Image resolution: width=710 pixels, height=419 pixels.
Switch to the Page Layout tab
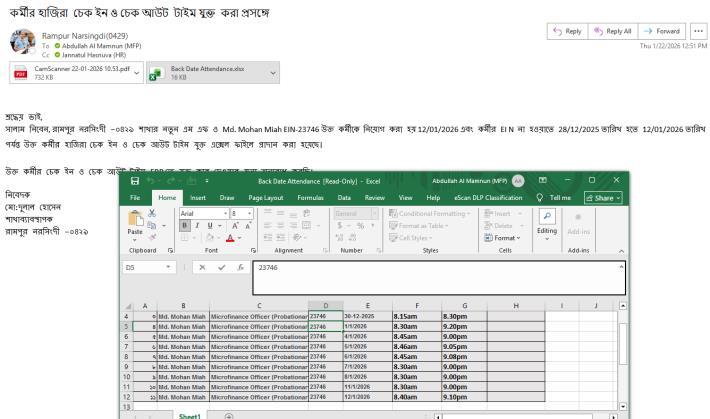[264, 198]
